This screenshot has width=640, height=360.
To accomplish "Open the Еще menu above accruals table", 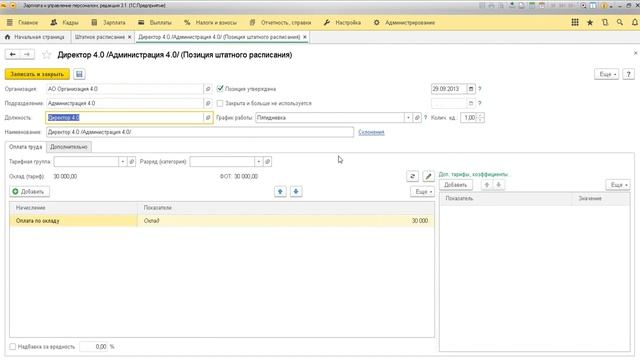I will click(x=422, y=191).
